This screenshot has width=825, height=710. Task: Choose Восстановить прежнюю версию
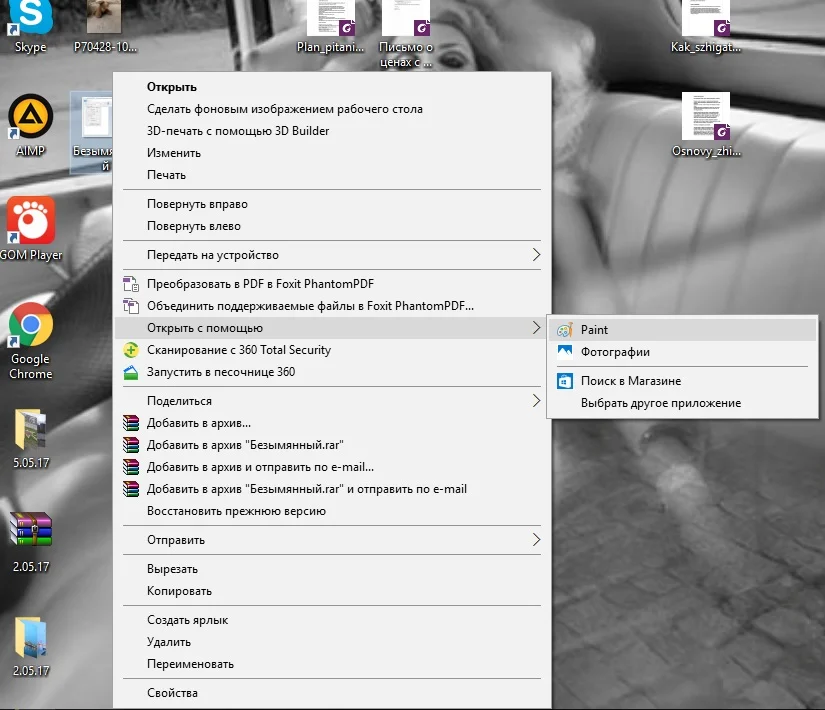pyautogui.click(x=332, y=512)
